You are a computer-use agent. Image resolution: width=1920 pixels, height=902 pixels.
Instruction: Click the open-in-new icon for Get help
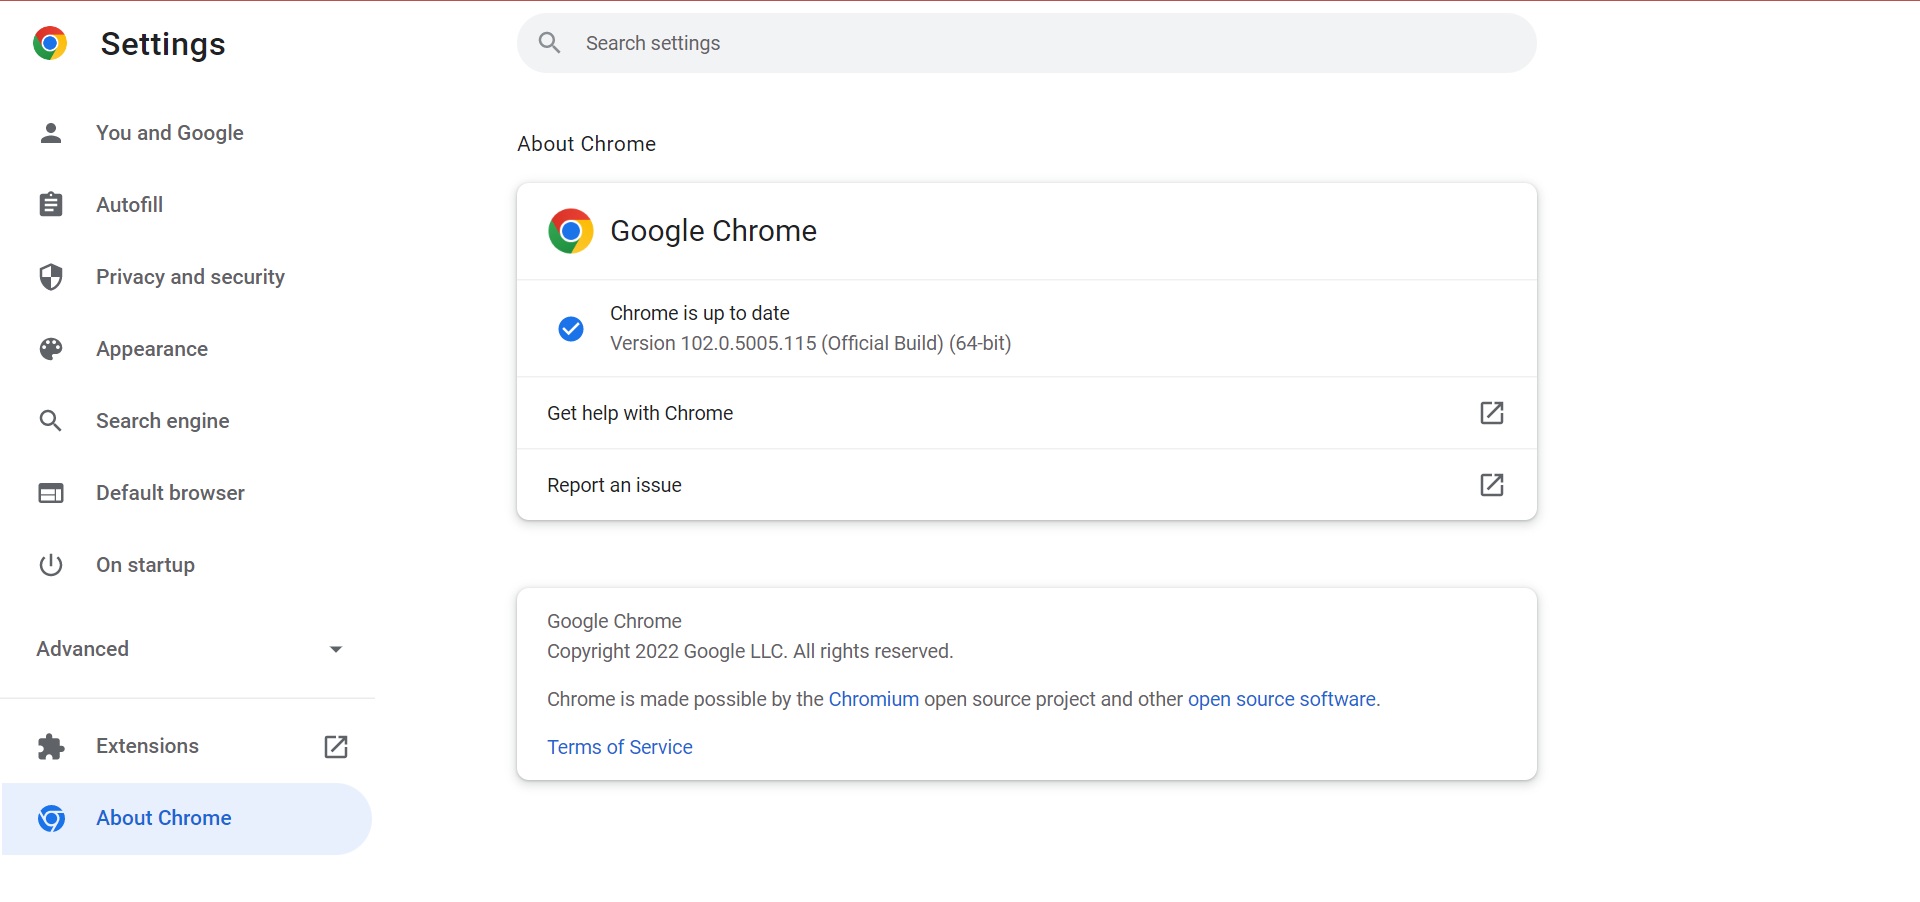[1492, 413]
